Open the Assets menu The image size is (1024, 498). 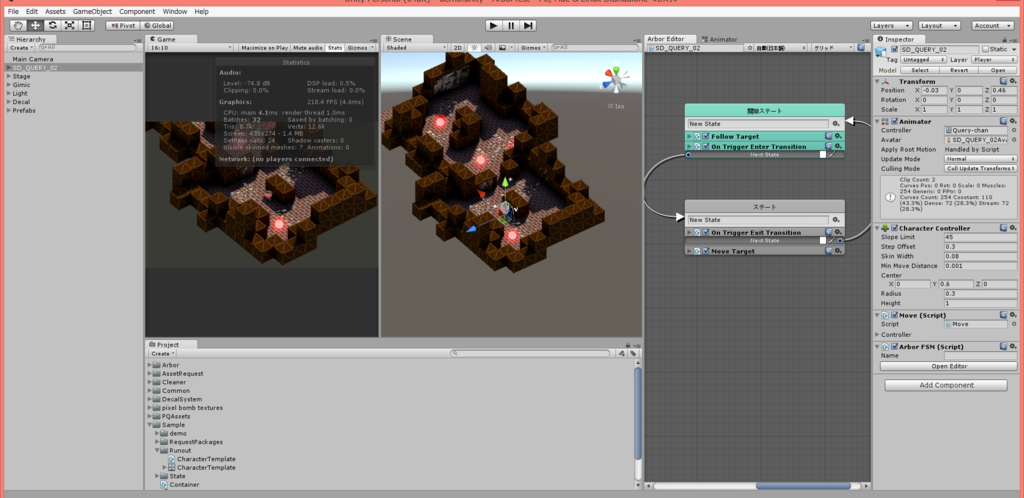(55, 12)
